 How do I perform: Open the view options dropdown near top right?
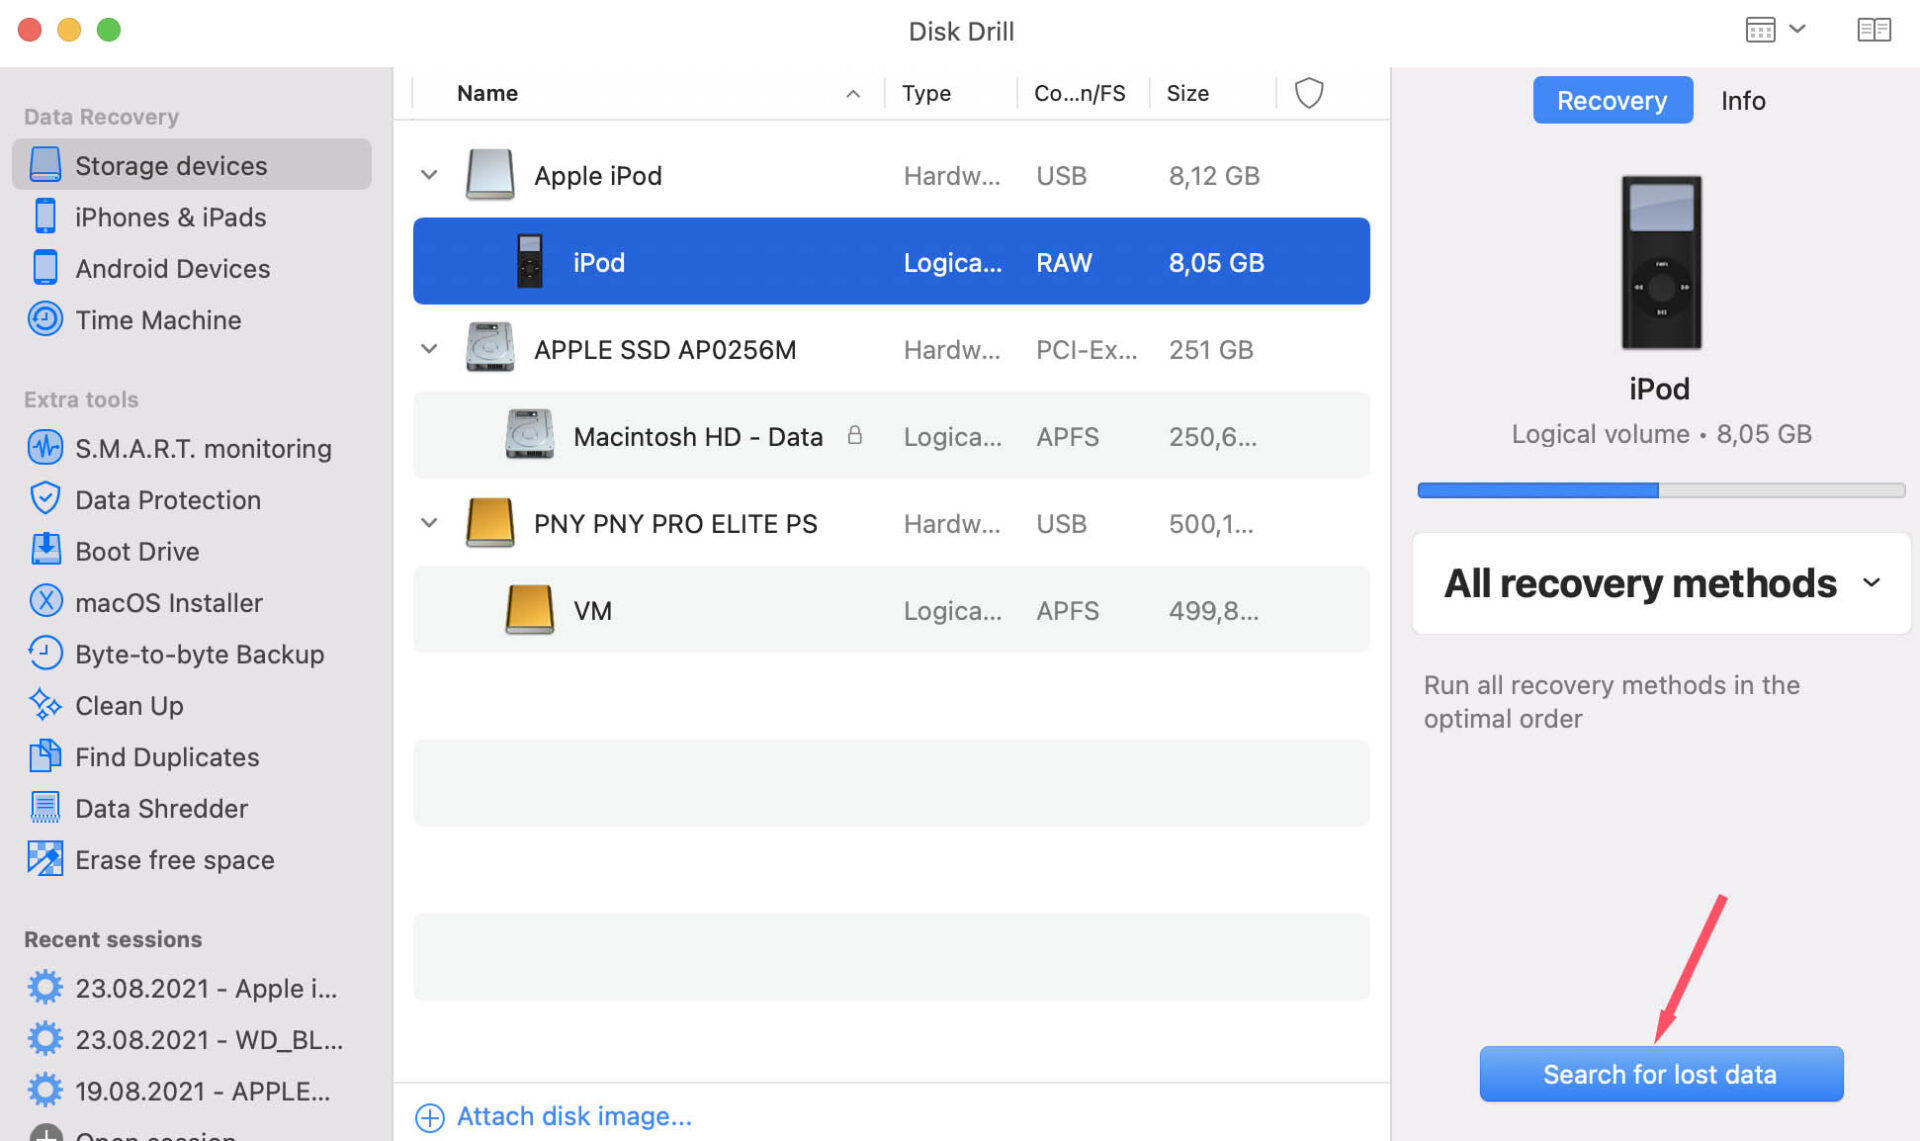pos(1778,29)
